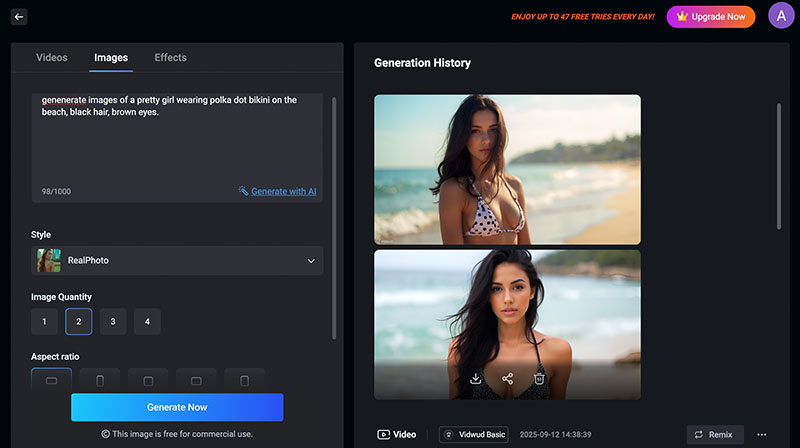
Task: Click the magic wand icon beside Generate with AI
Action: click(x=243, y=191)
